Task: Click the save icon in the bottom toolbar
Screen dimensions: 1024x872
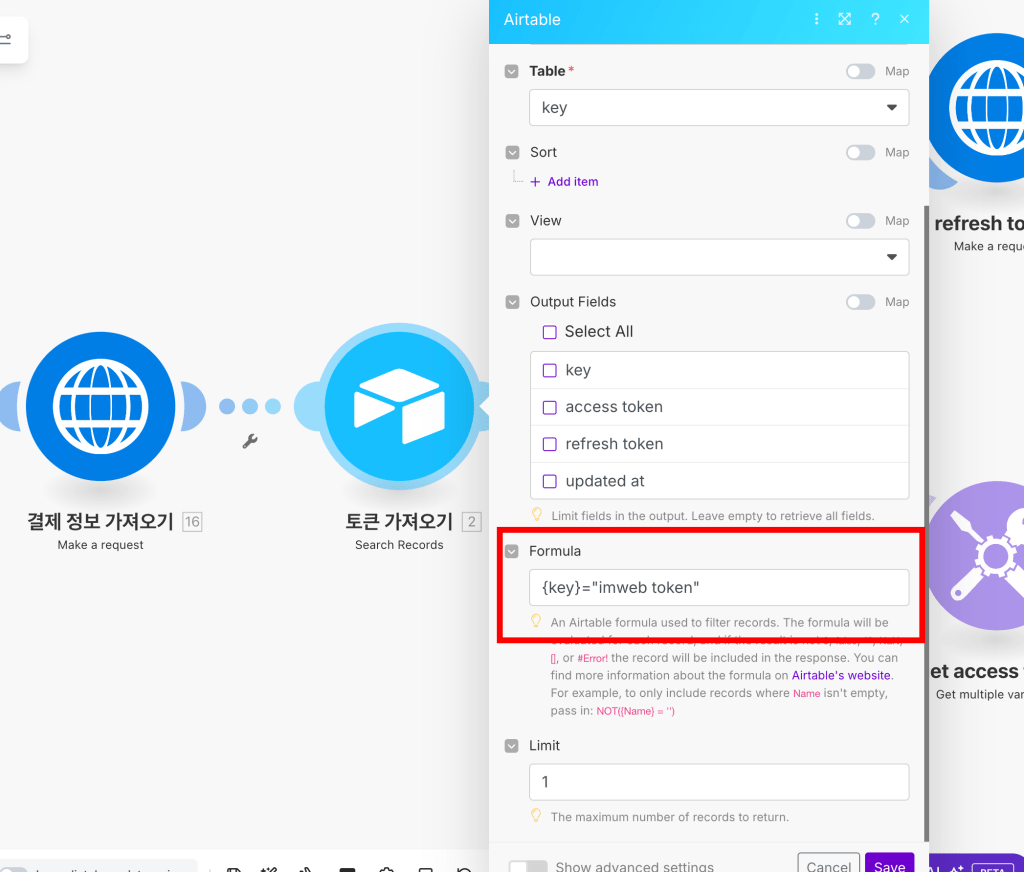Action: (x=233, y=868)
